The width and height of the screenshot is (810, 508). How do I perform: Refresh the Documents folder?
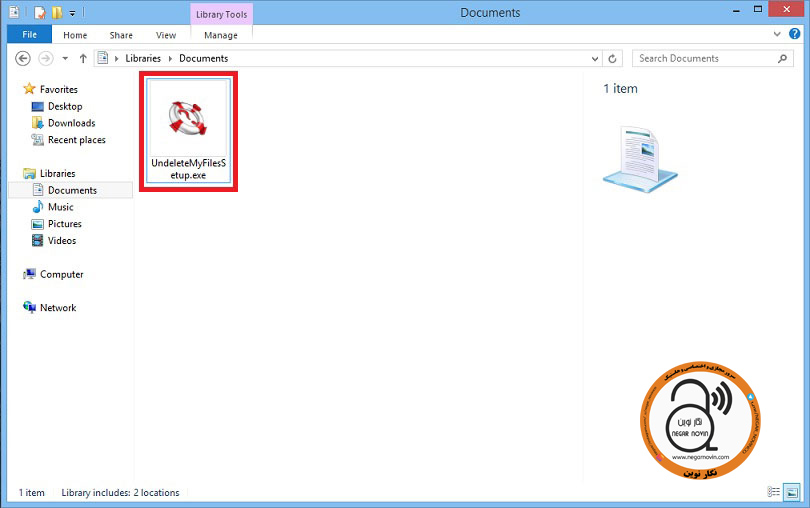click(612, 58)
